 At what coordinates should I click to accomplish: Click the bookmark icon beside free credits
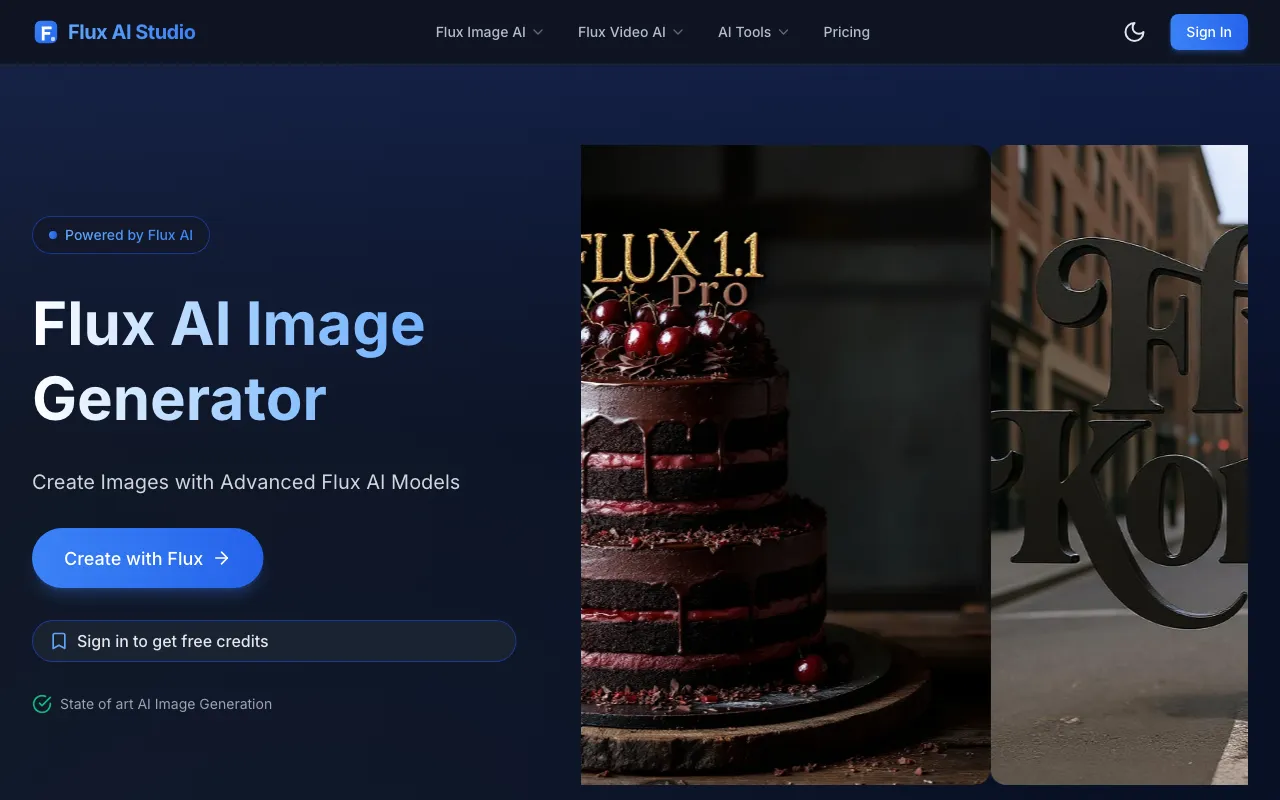[59, 641]
